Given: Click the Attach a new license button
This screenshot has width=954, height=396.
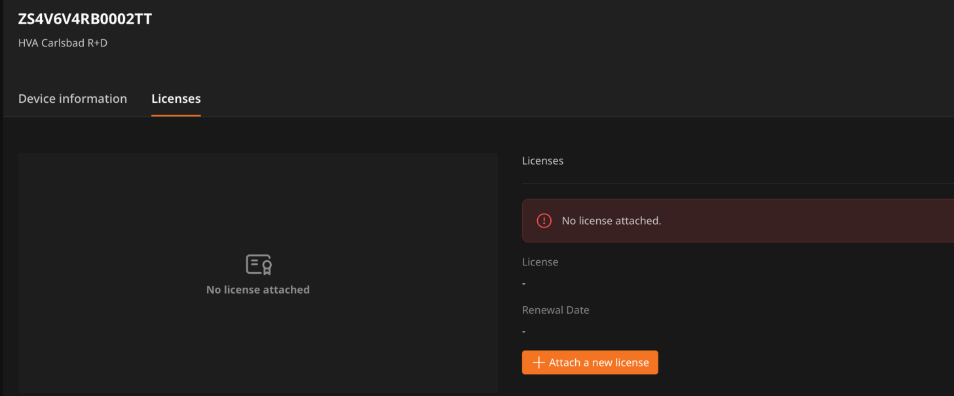Looking at the screenshot, I should pyautogui.click(x=590, y=363).
